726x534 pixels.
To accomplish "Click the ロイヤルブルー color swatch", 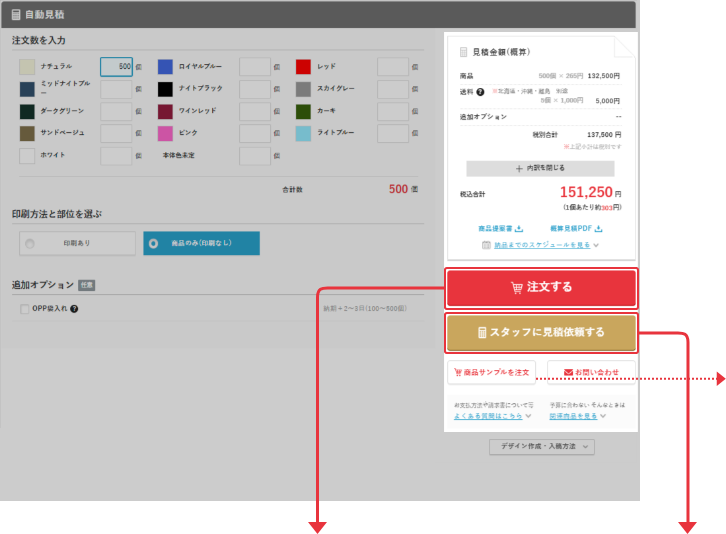I will [x=165, y=67].
